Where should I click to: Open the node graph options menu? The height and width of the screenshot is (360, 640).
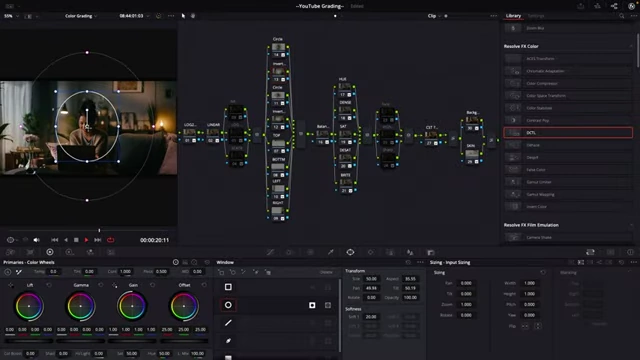(x=493, y=16)
